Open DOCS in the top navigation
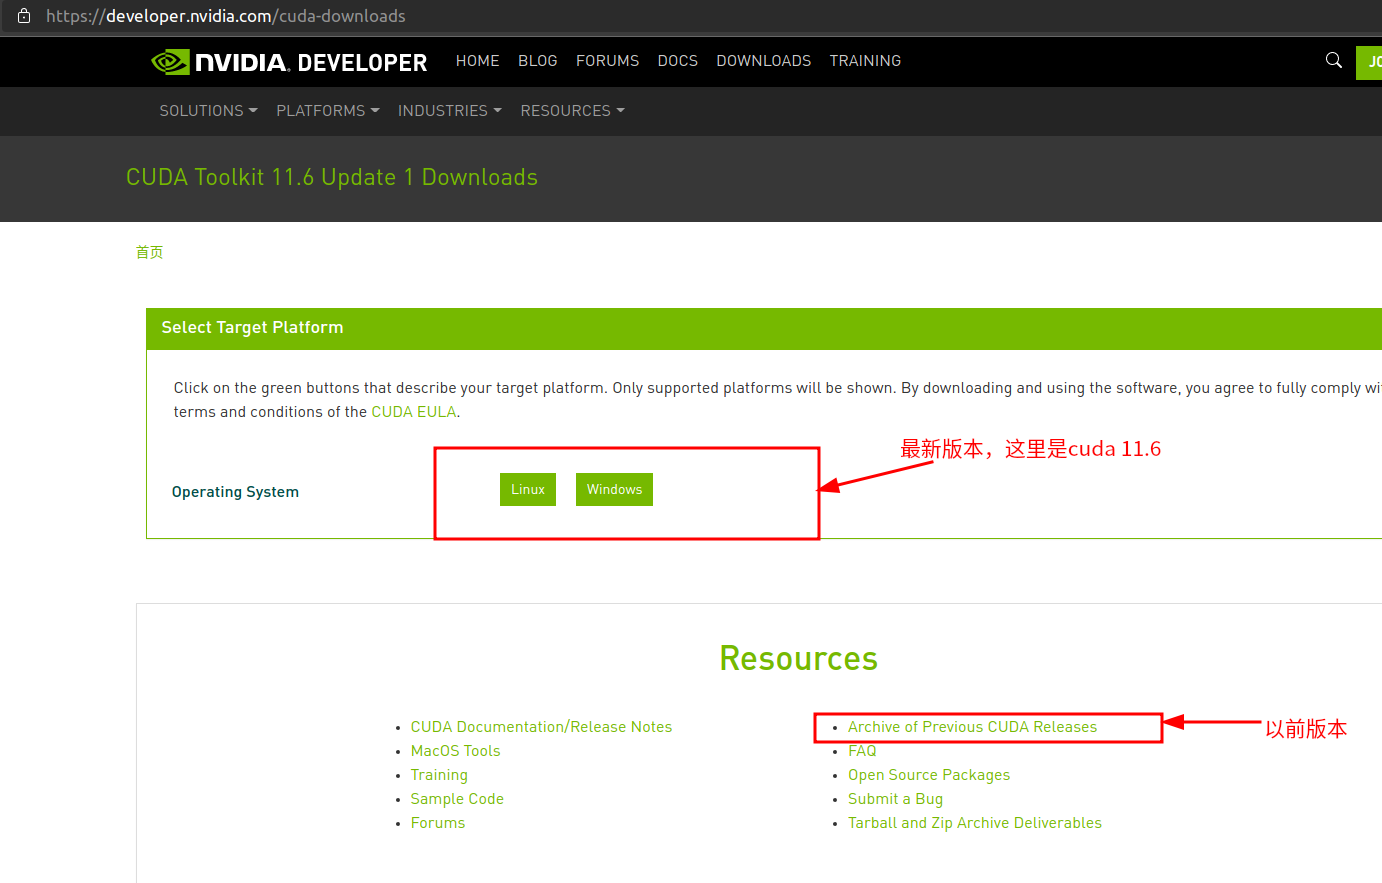The height and width of the screenshot is (883, 1382). [x=678, y=61]
